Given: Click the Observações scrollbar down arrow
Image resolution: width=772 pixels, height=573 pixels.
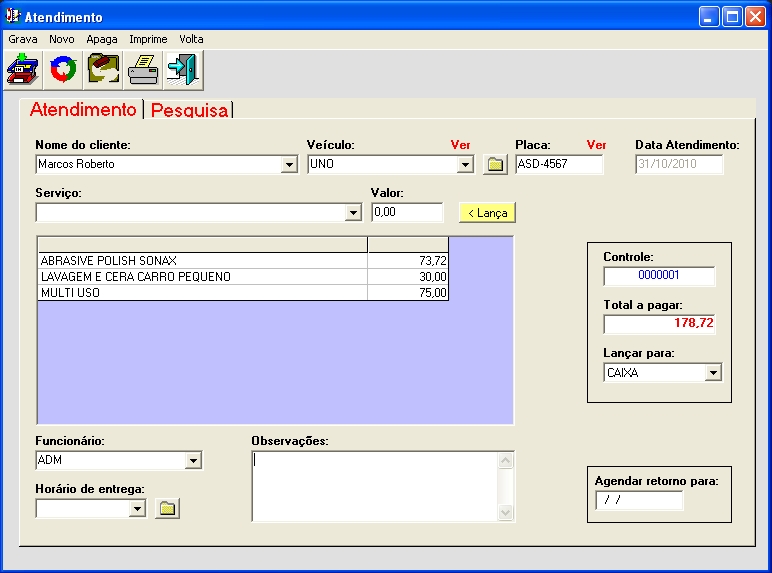Looking at the screenshot, I should pos(505,512).
